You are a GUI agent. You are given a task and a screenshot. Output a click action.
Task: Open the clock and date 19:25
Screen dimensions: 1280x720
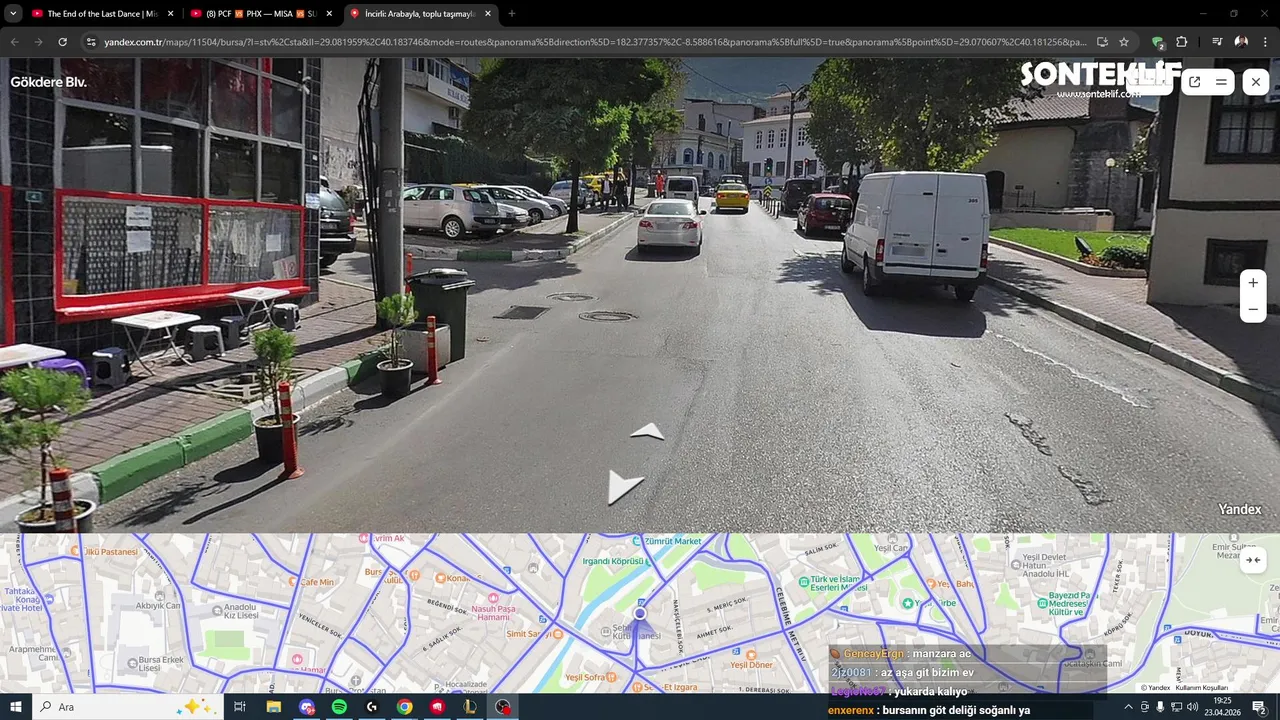[x=1222, y=707]
